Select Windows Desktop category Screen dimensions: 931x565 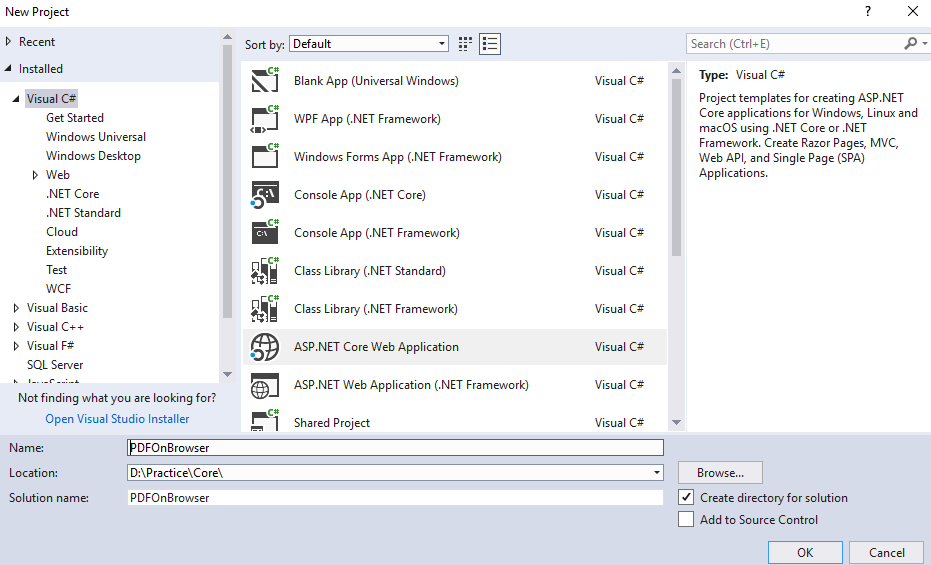click(x=93, y=155)
